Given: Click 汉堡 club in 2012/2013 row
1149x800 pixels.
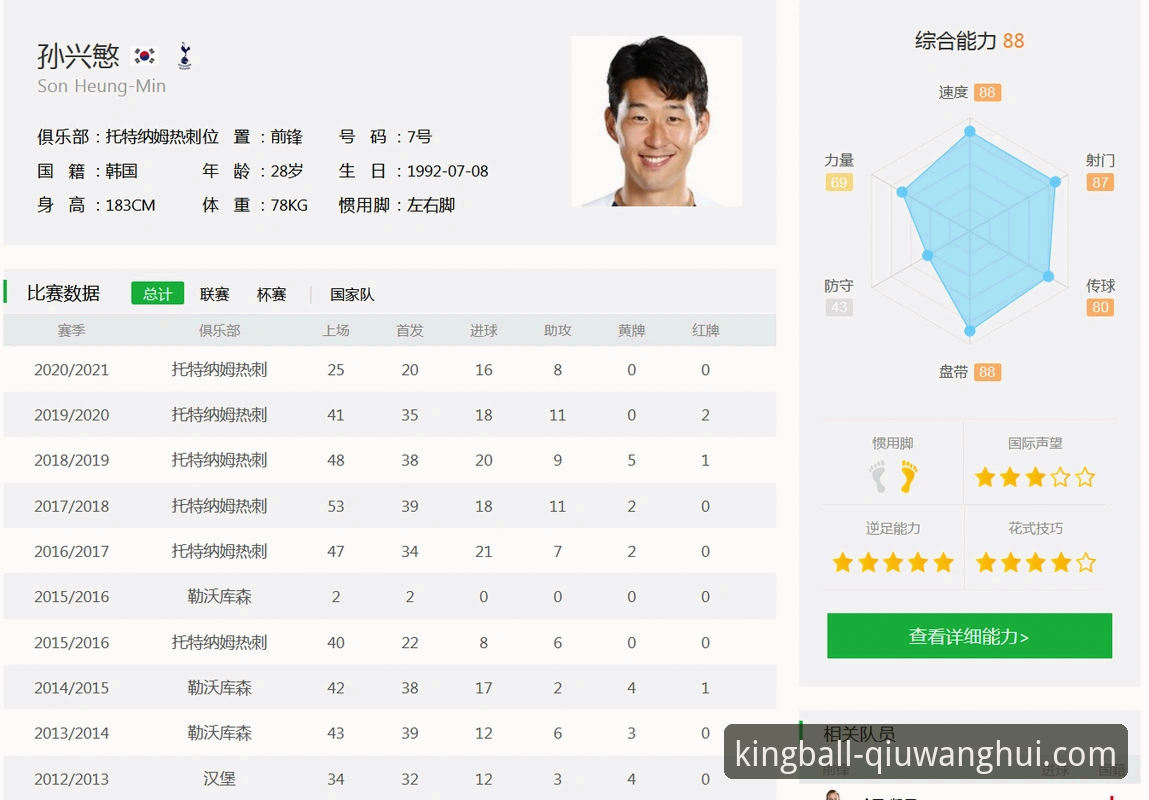Looking at the screenshot, I should click(219, 779).
